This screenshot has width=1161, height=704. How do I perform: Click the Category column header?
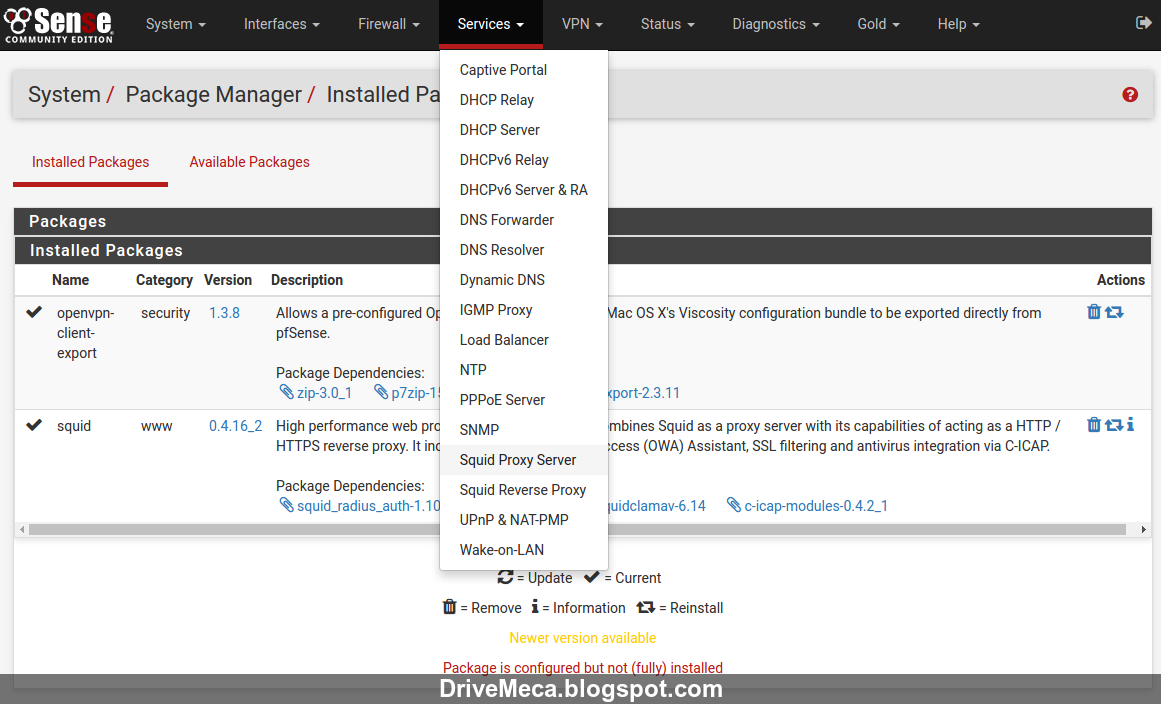pos(164,280)
